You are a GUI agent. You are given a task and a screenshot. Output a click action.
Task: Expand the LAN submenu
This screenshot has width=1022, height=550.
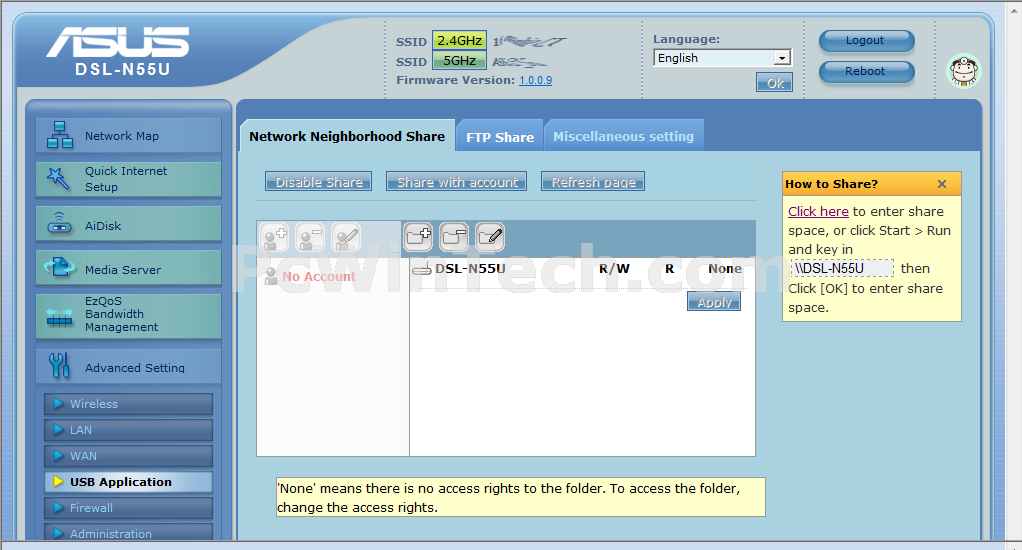pos(128,430)
